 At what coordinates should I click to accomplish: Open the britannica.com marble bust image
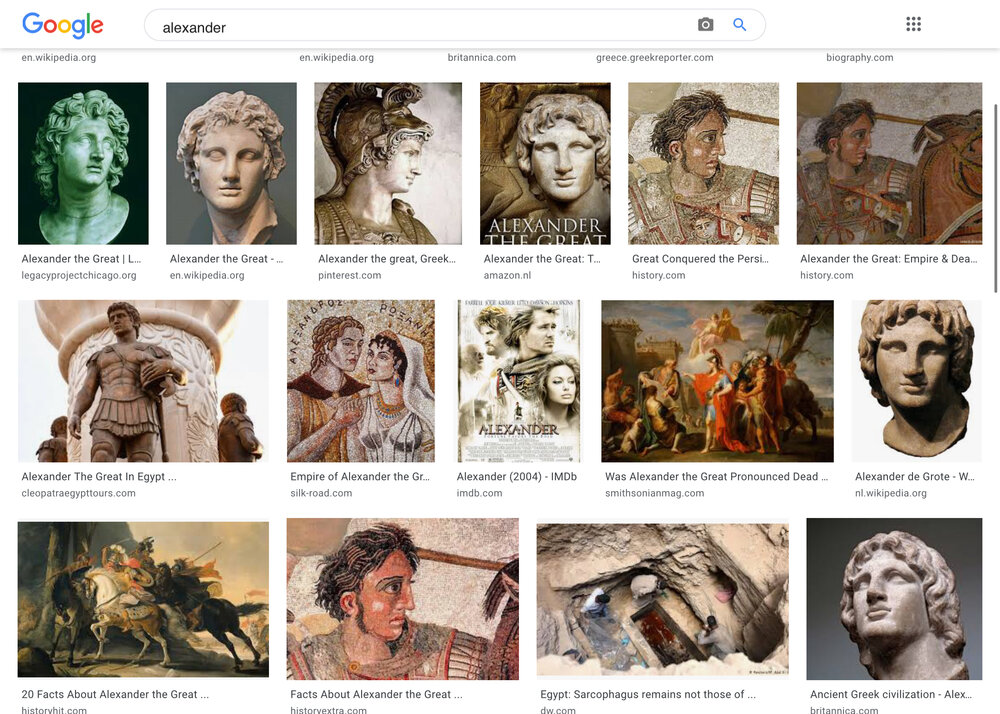pos(894,599)
